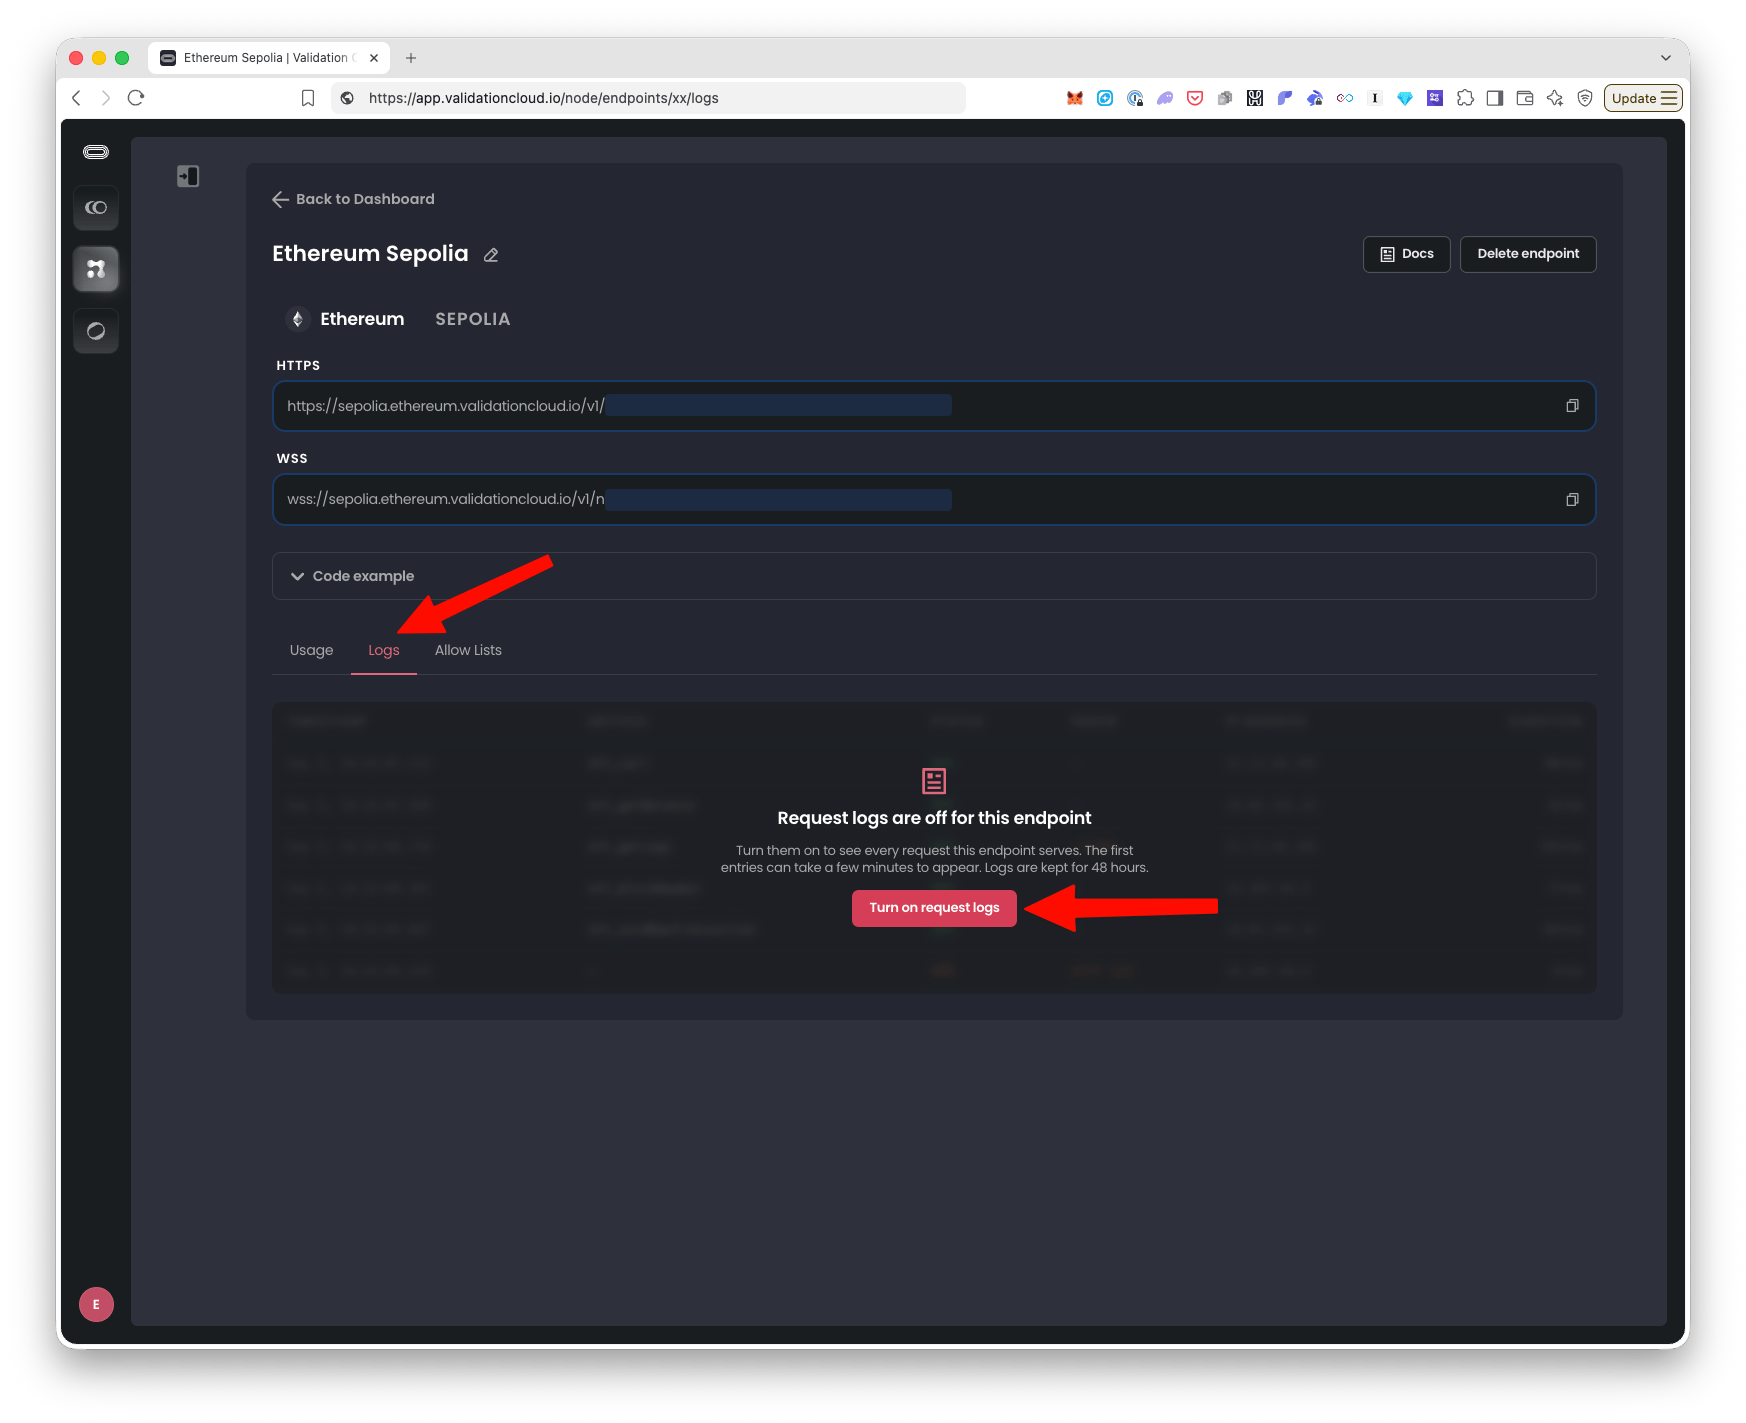Image resolution: width=1746 pixels, height=1423 pixels.
Task: Expand the Code example section
Action: click(934, 576)
